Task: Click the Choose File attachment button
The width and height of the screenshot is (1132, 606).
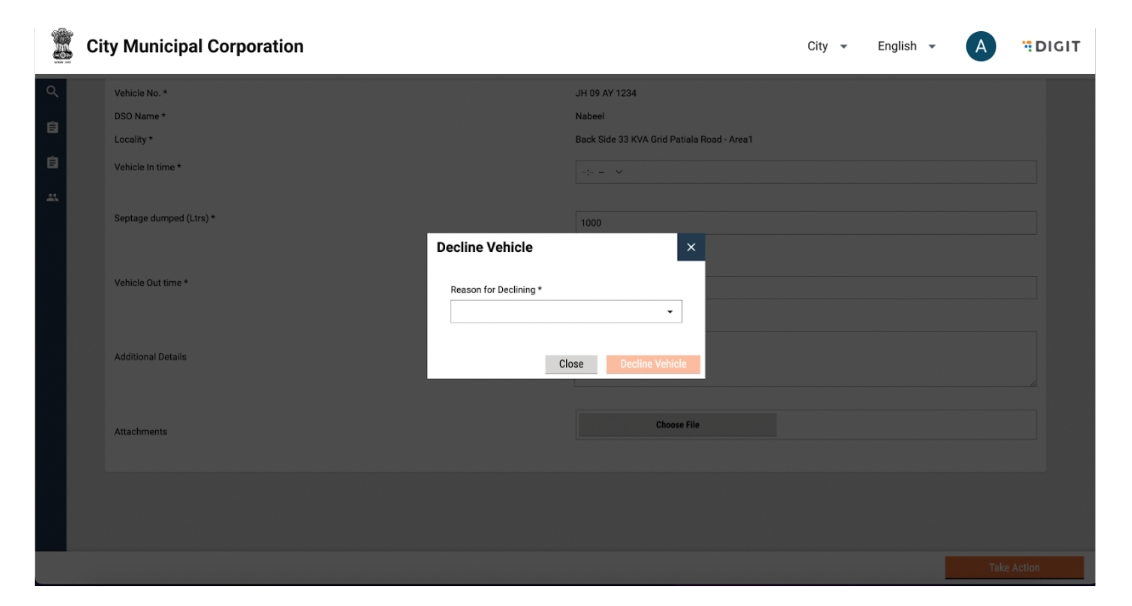Action: coord(677,425)
